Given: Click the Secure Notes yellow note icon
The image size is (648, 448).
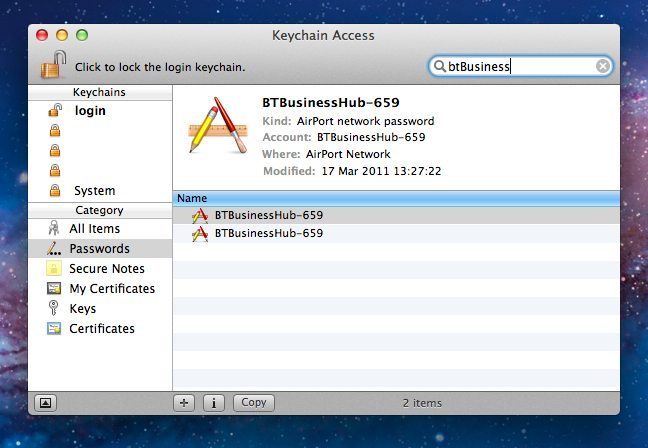Looking at the screenshot, I should click(x=54, y=268).
